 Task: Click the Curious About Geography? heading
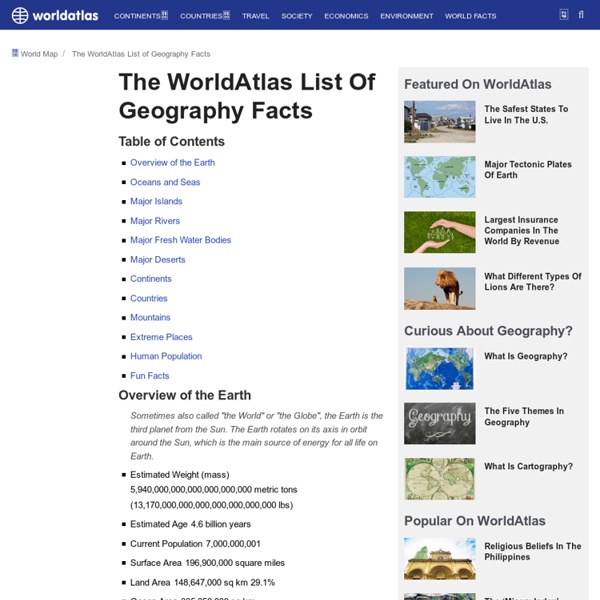tap(488, 331)
